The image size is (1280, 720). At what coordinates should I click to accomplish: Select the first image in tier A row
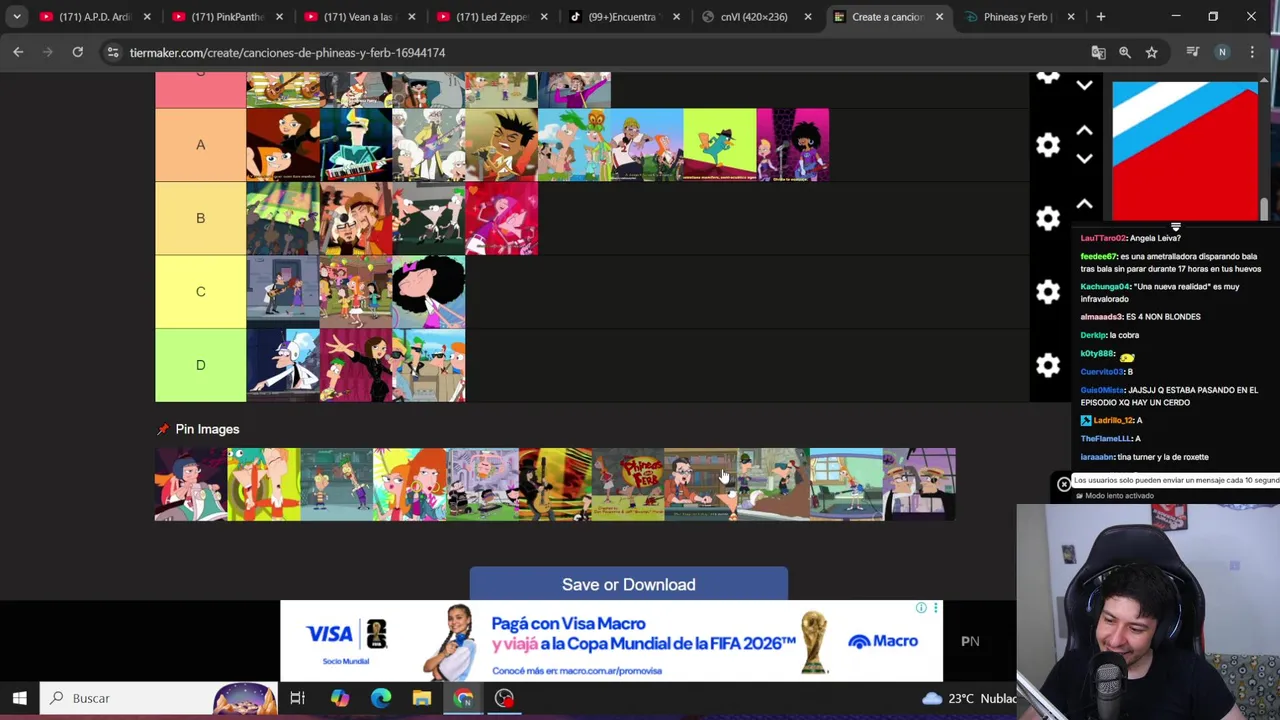(283, 145)
